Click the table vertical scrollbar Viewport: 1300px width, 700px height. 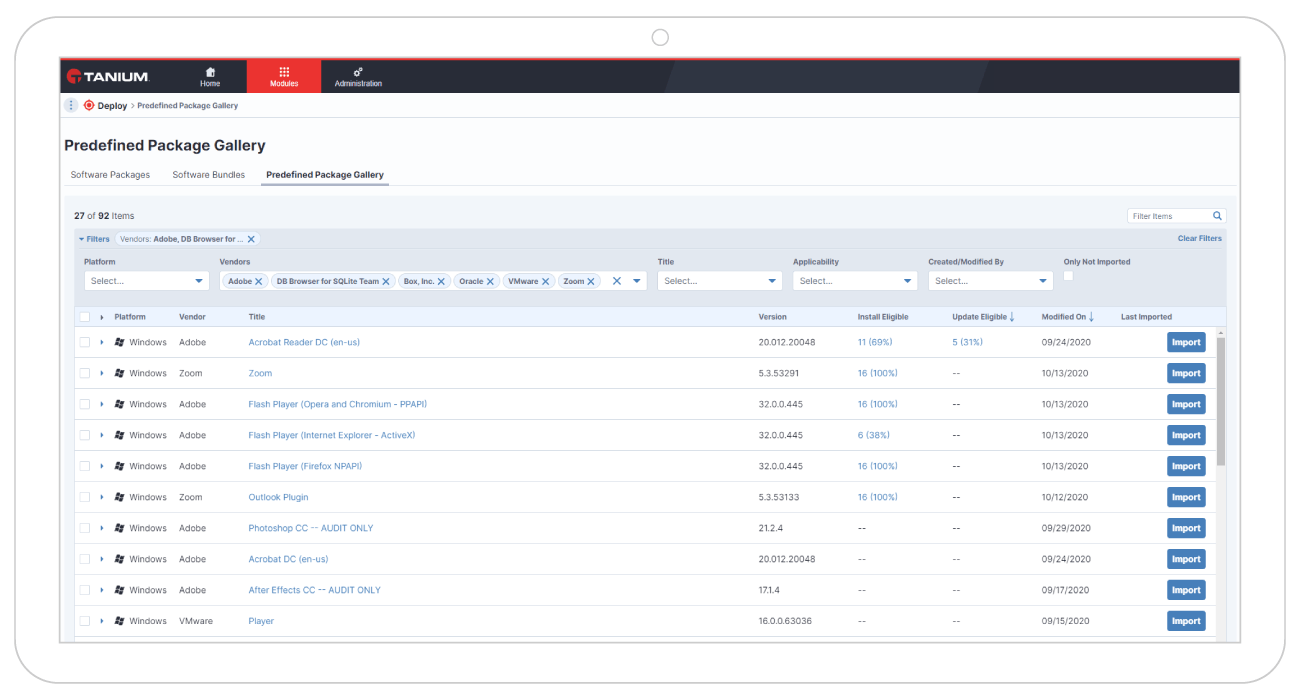click(x=1221, y=400)
